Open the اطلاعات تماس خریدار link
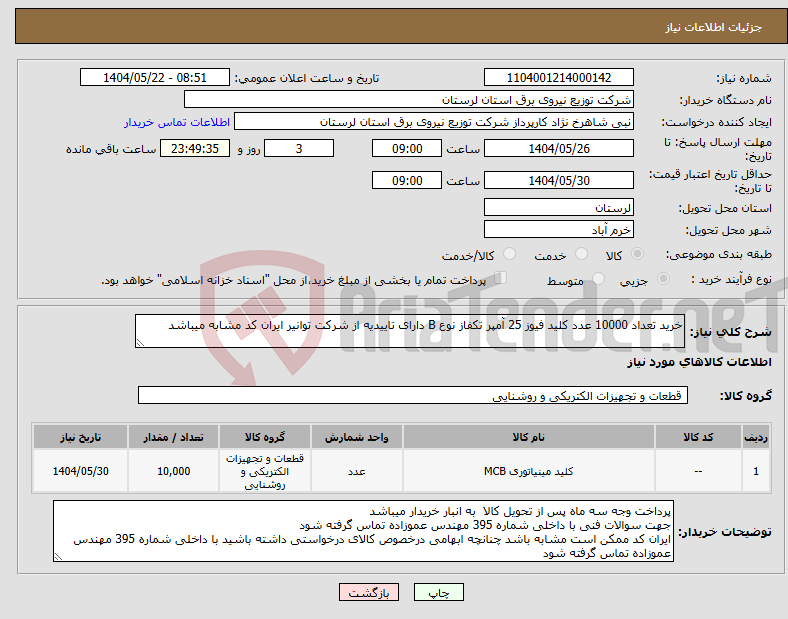 pos(177,122)
